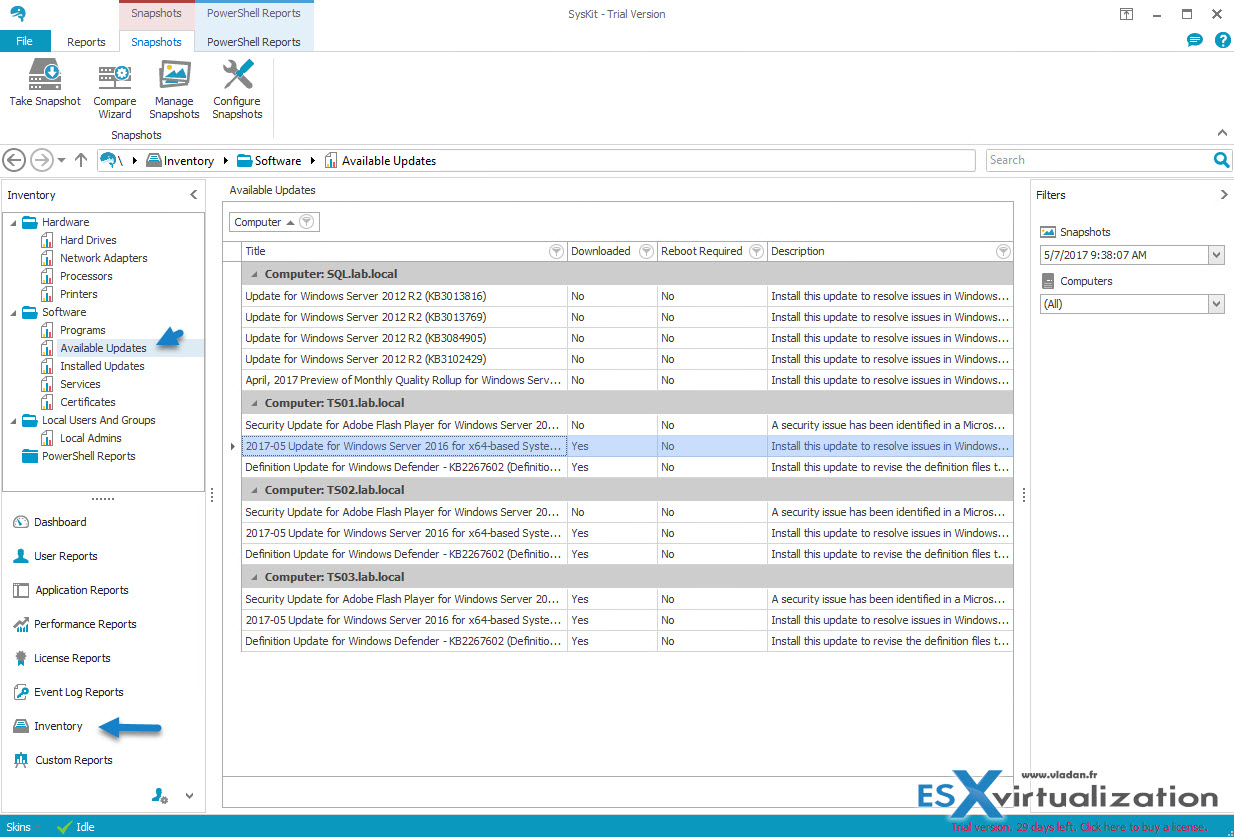
Task: Filter the Reboot Required column
Action: (756, 251)
